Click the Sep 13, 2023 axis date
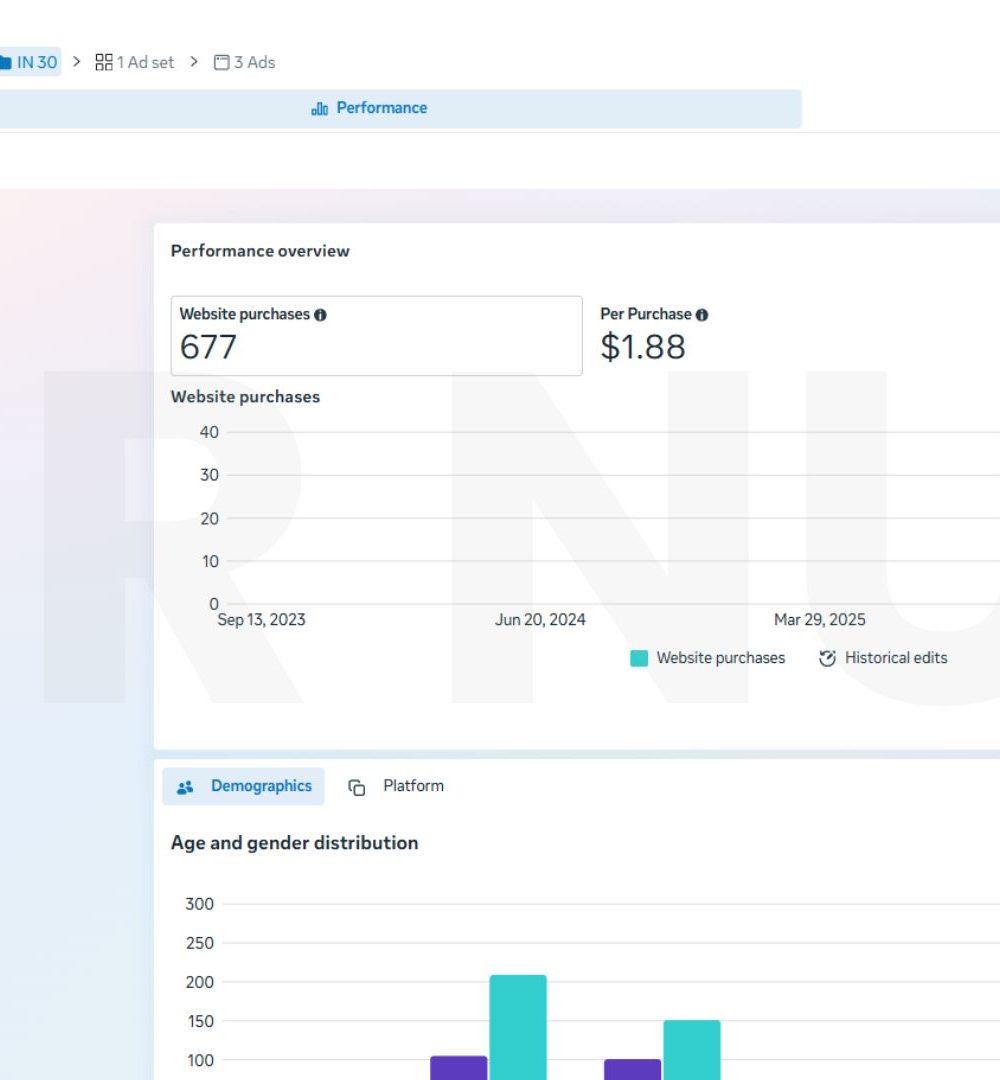 coord(261,619)
